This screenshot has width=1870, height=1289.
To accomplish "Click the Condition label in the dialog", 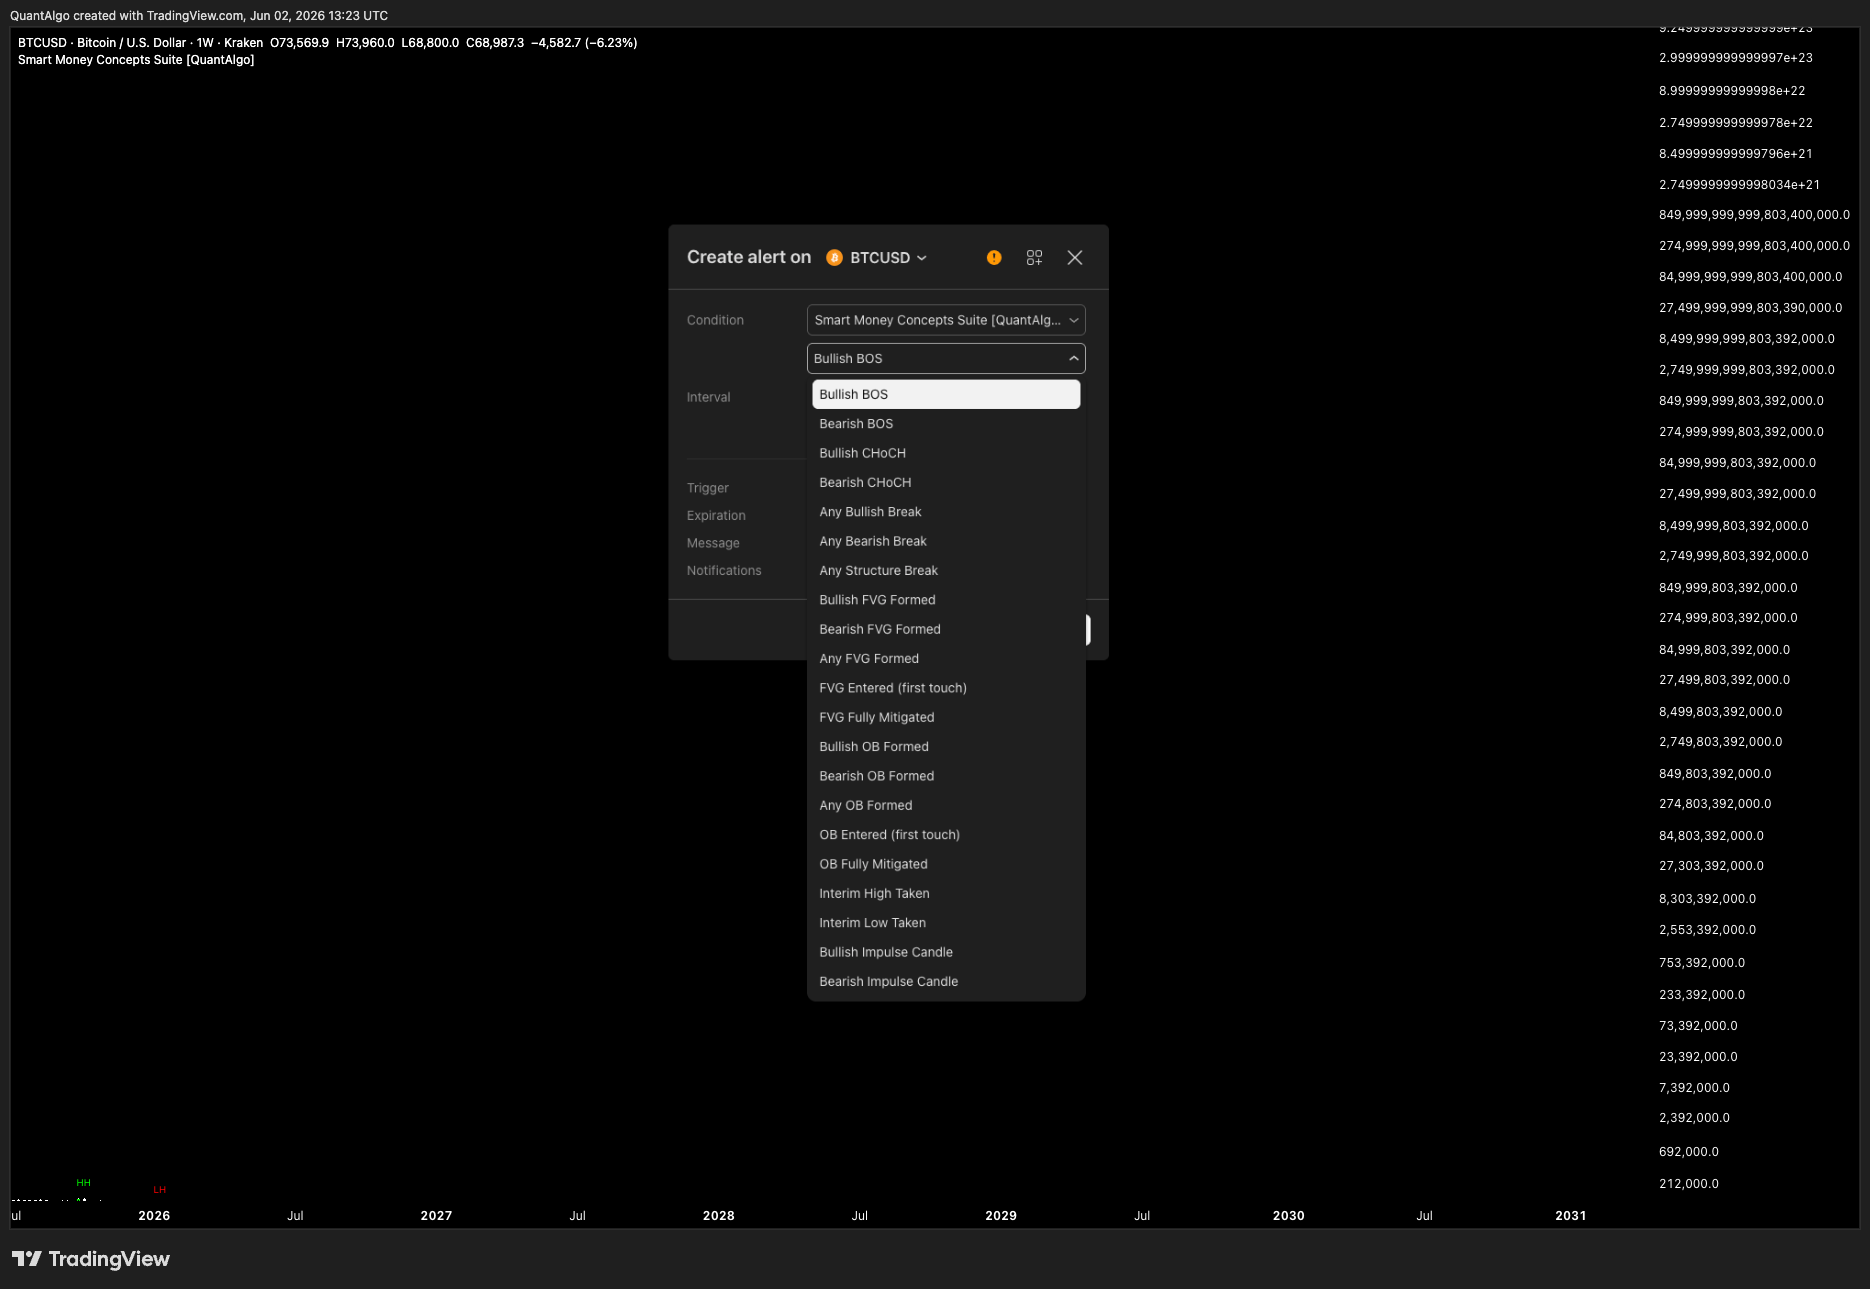I will 715,320.
